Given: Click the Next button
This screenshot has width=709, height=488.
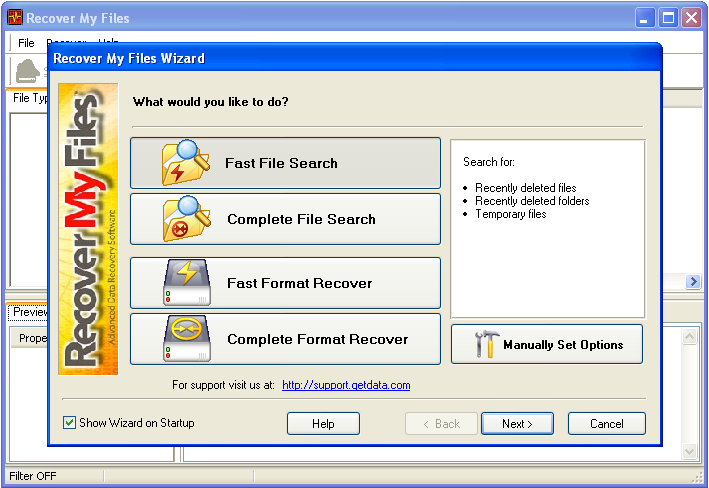Looking at the screenshot, I should coord(517,424).
